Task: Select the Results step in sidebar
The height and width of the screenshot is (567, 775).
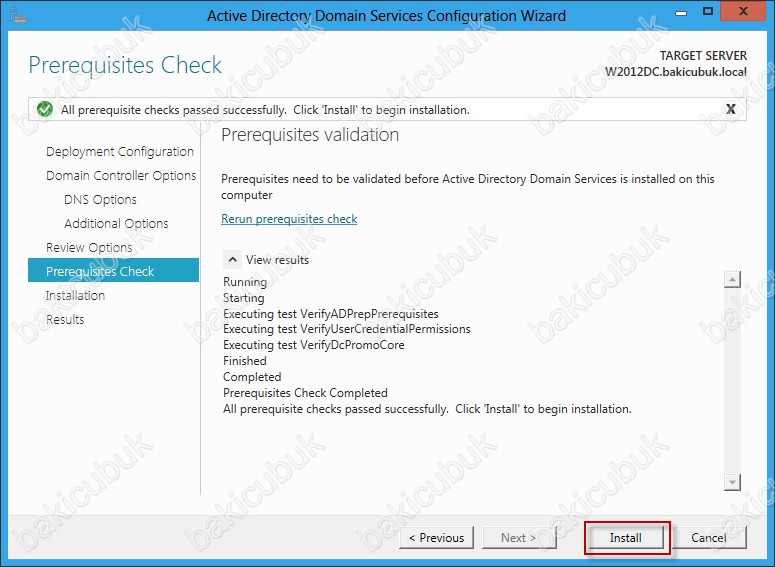Action: [x=65, y=319]
